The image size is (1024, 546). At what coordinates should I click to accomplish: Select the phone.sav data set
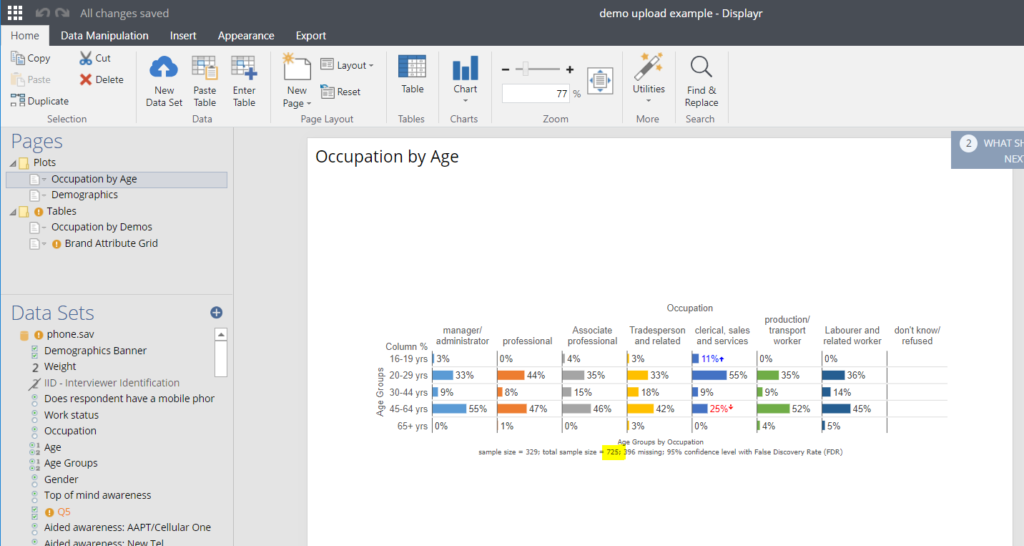click(71, 334)
